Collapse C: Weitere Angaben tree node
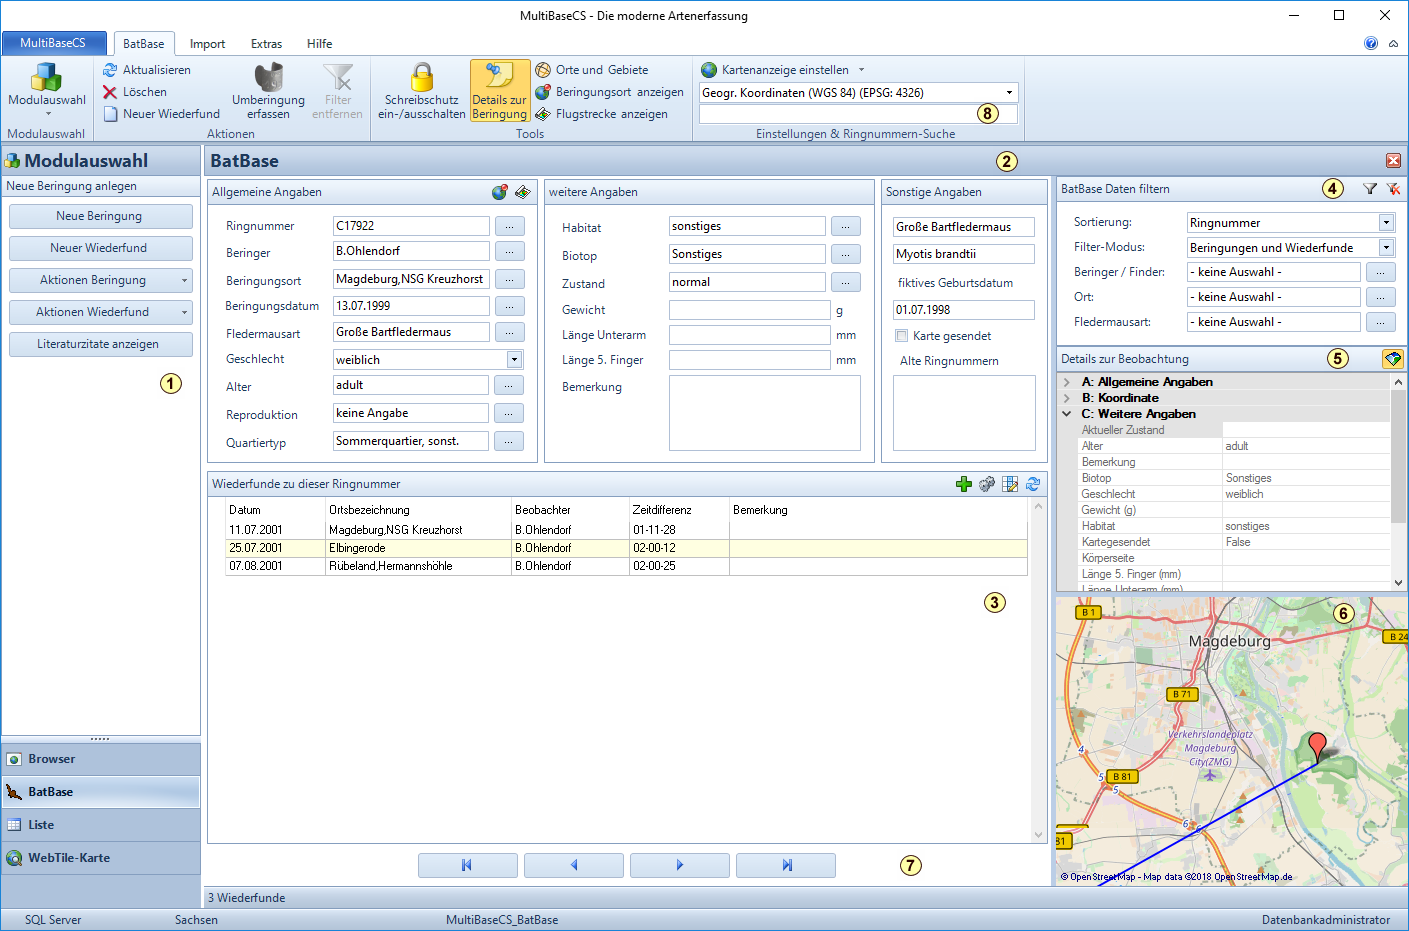 click(x=1067, y=414)
